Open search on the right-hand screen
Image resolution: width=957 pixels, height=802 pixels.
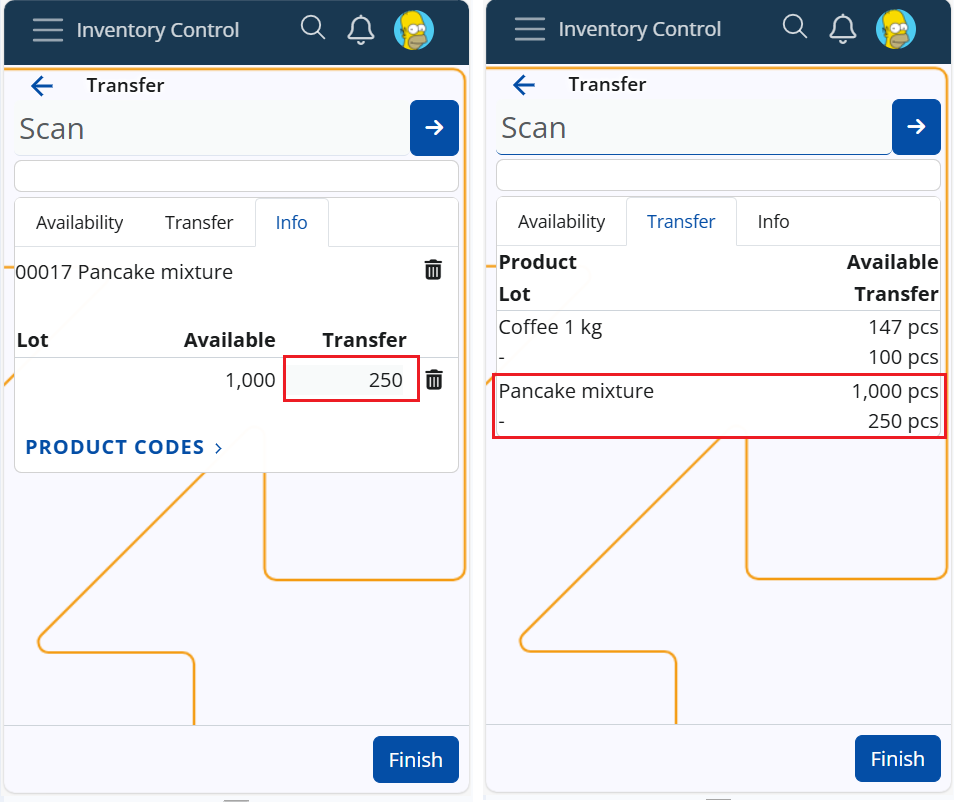point(795,28)
